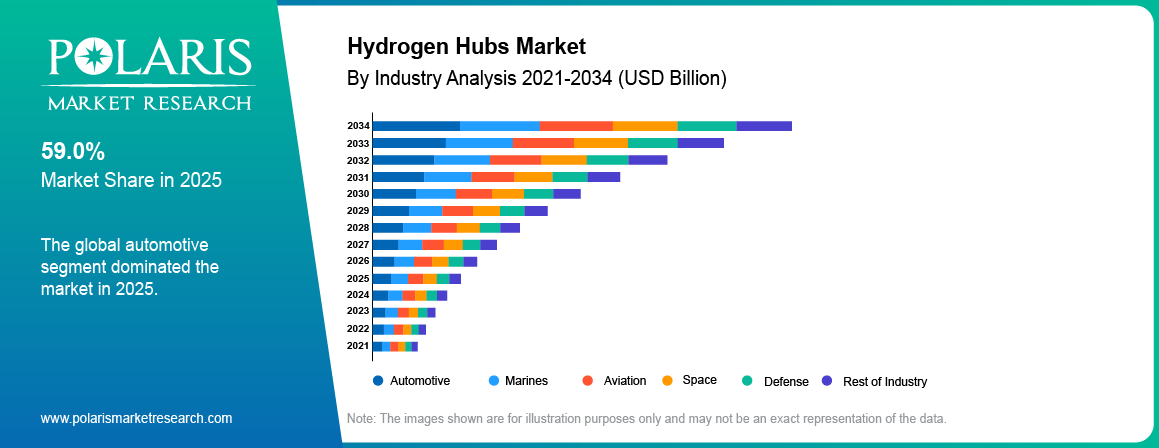
Task: Click the '59.0%' market share figure
Action: (x=72, y=152)
